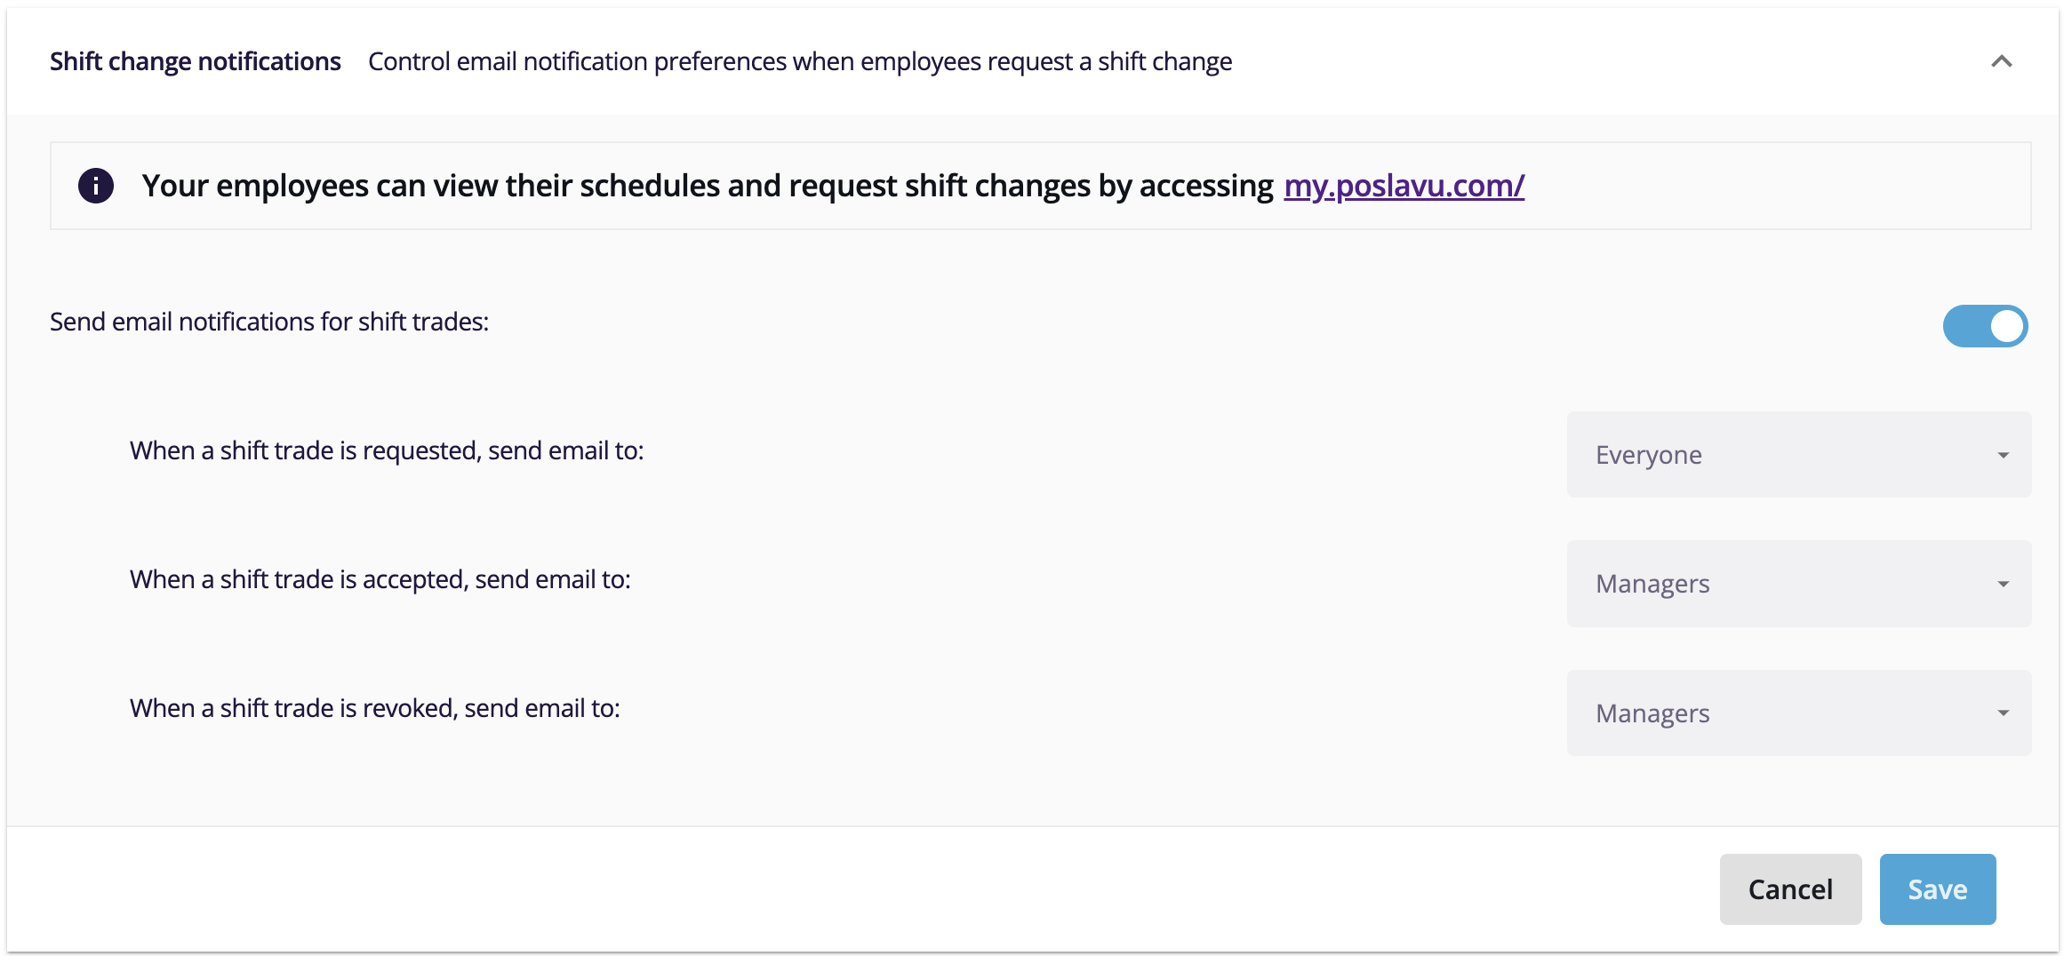This screenshot has width=2064, height=956.
Task: Save the shift change notification settings
Action: tap(1937, 888)
